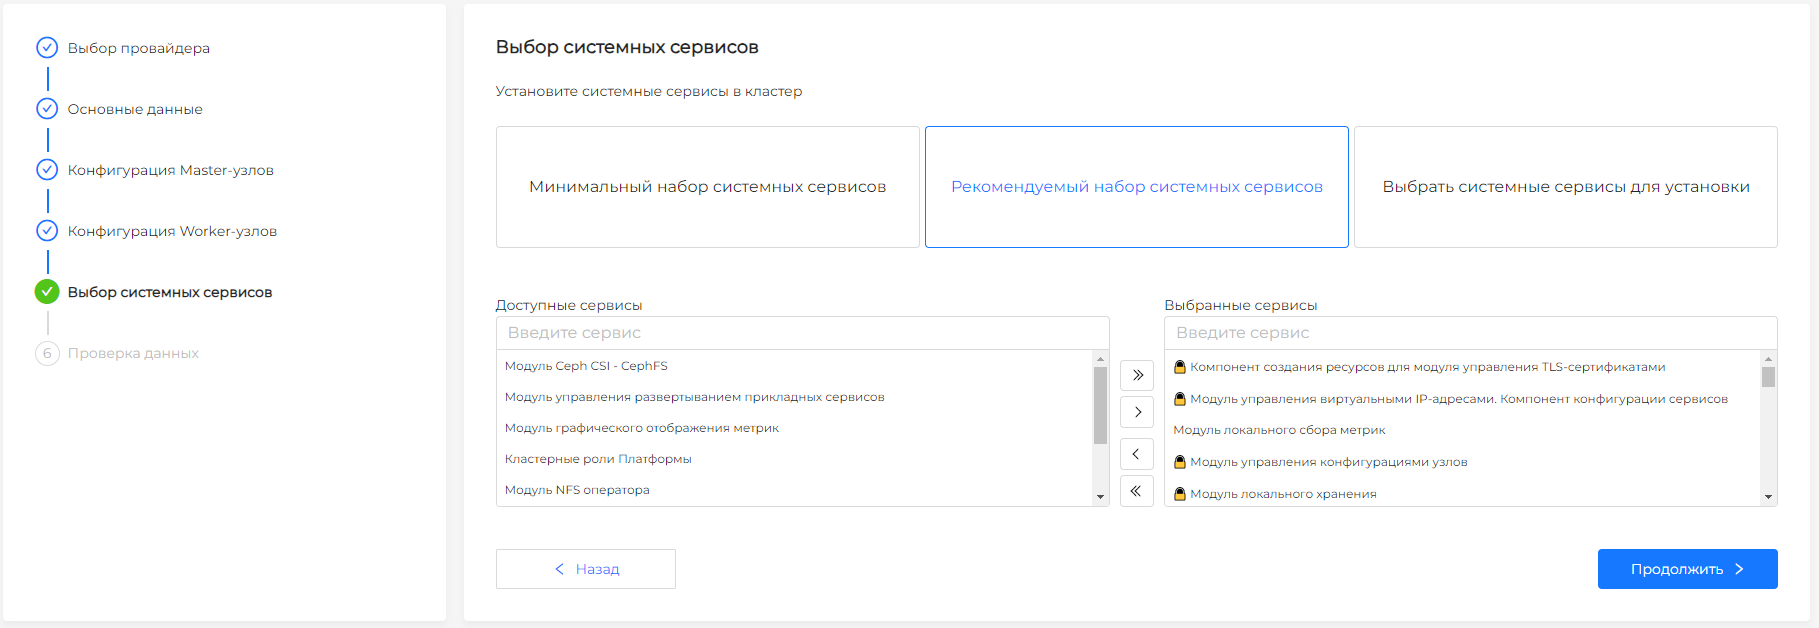1819x628 pixels.
Task: Click move selected right arrow button
Action: [1137, 412]
